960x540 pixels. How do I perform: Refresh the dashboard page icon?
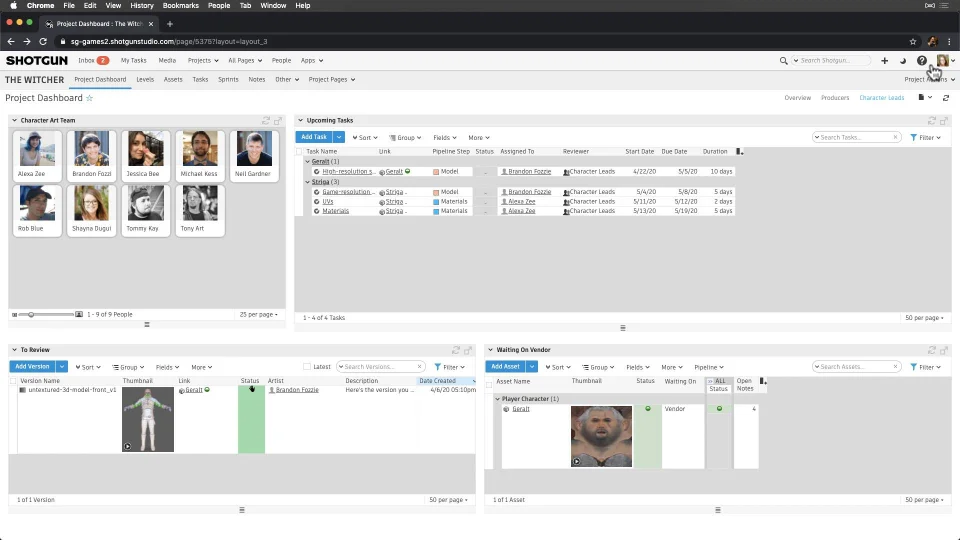pyautogui.click(x=946, y=98)
